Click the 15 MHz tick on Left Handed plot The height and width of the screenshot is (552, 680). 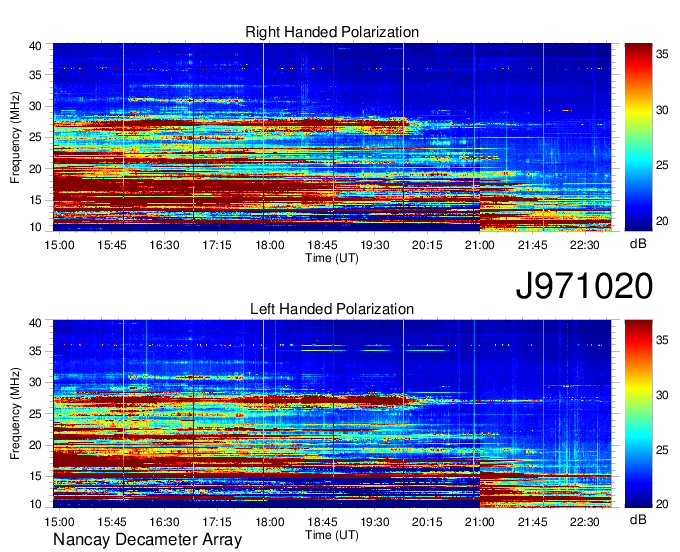(35, 477)
